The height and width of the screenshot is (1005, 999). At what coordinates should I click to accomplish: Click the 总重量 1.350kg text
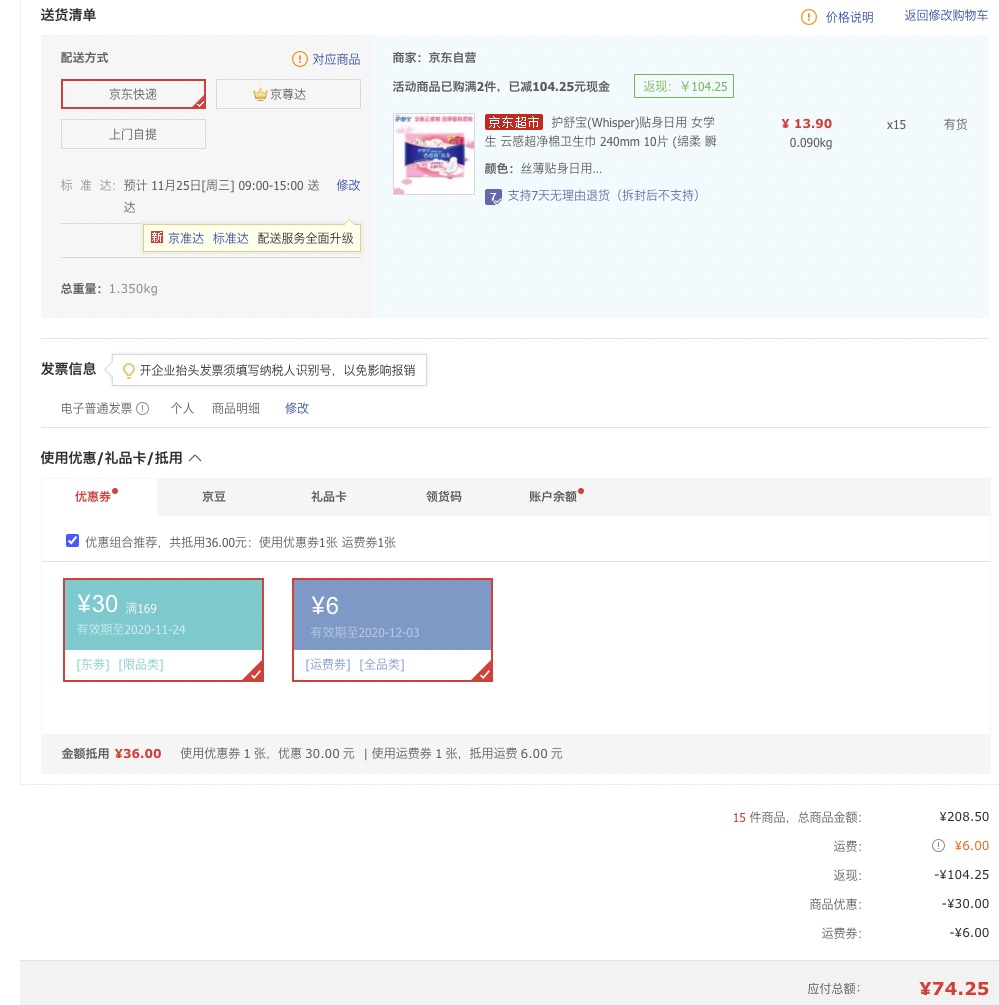[109, 288]
